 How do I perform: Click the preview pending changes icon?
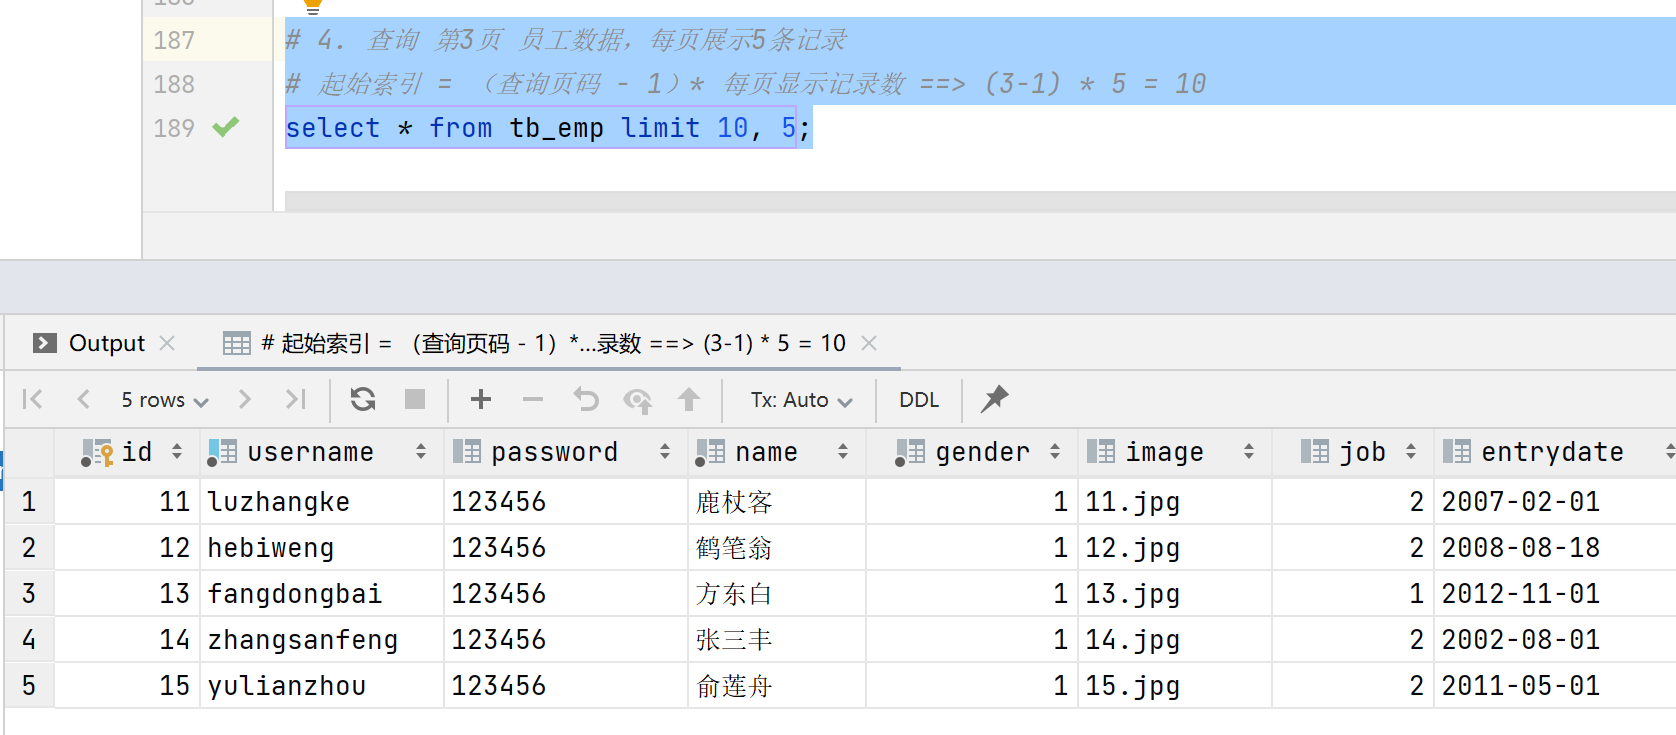coord(638,401)
